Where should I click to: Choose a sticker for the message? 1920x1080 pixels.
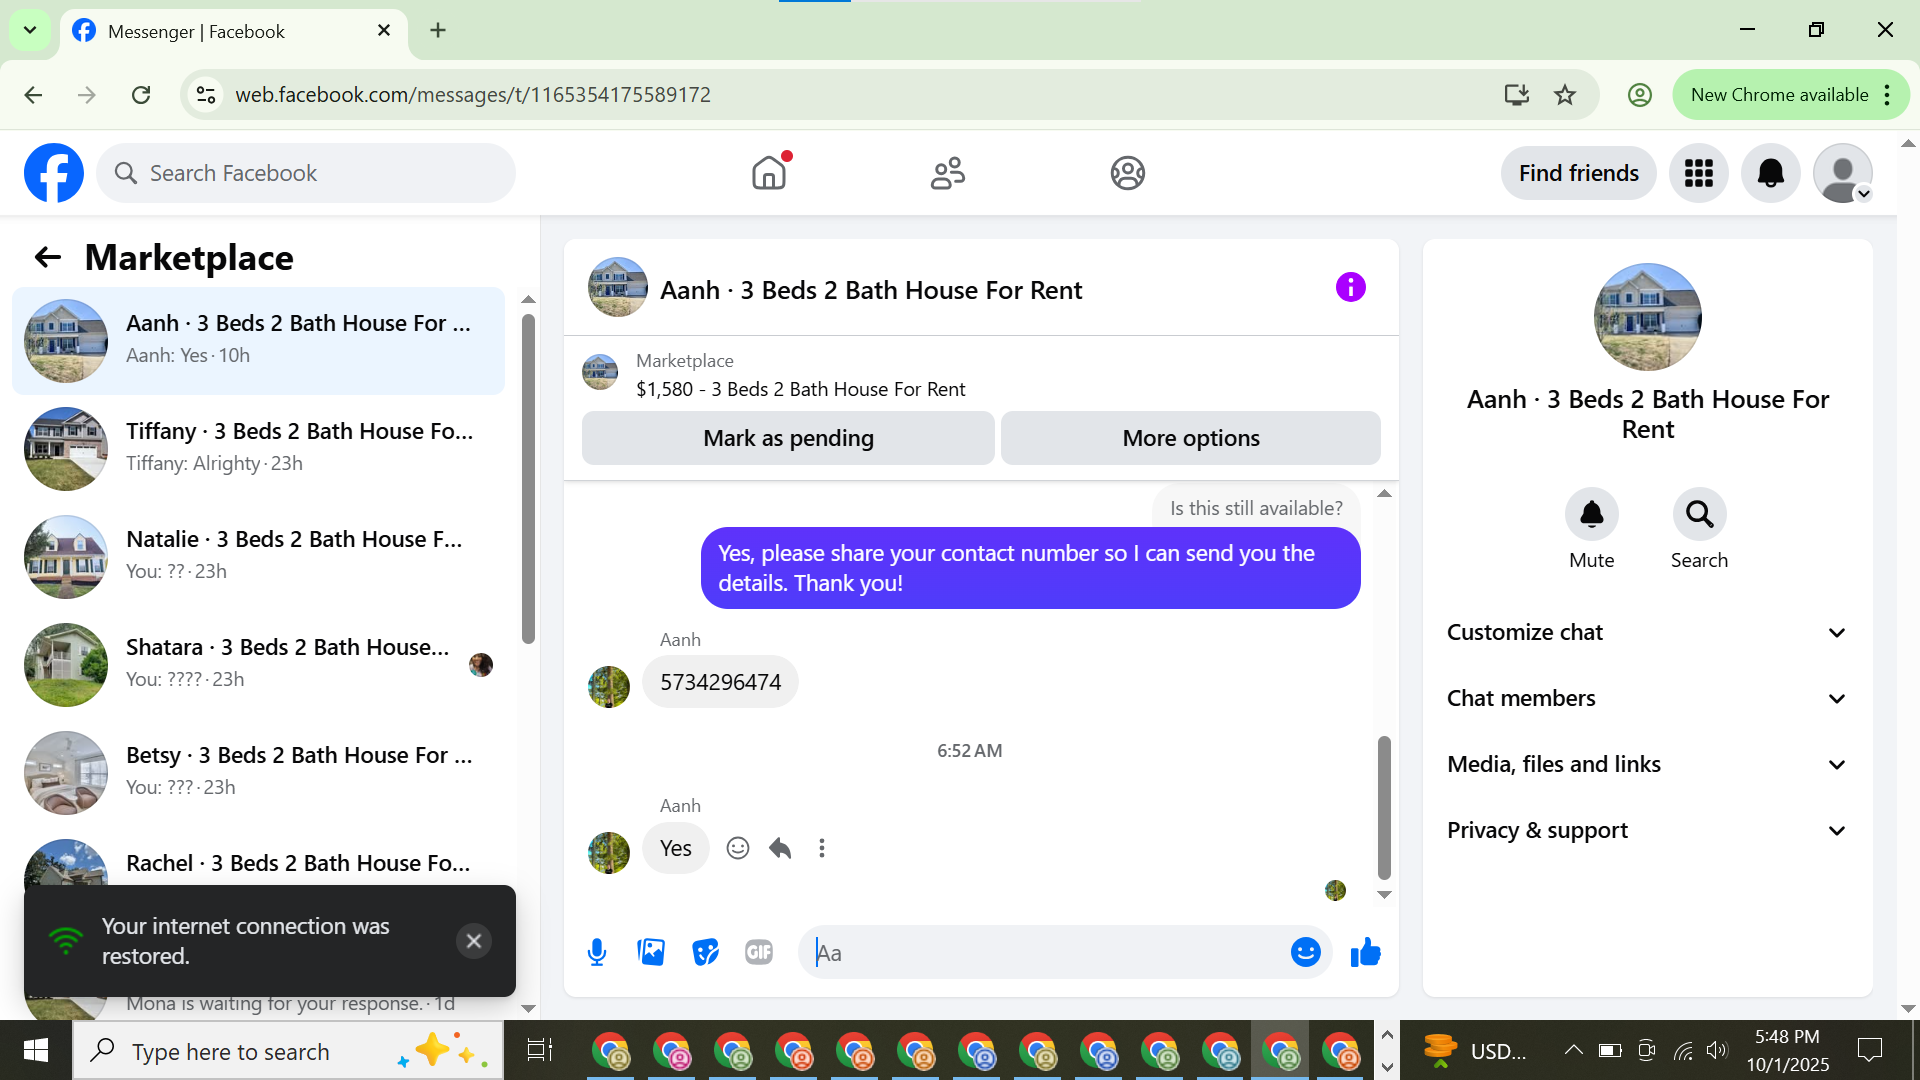(x=705, y=952)
